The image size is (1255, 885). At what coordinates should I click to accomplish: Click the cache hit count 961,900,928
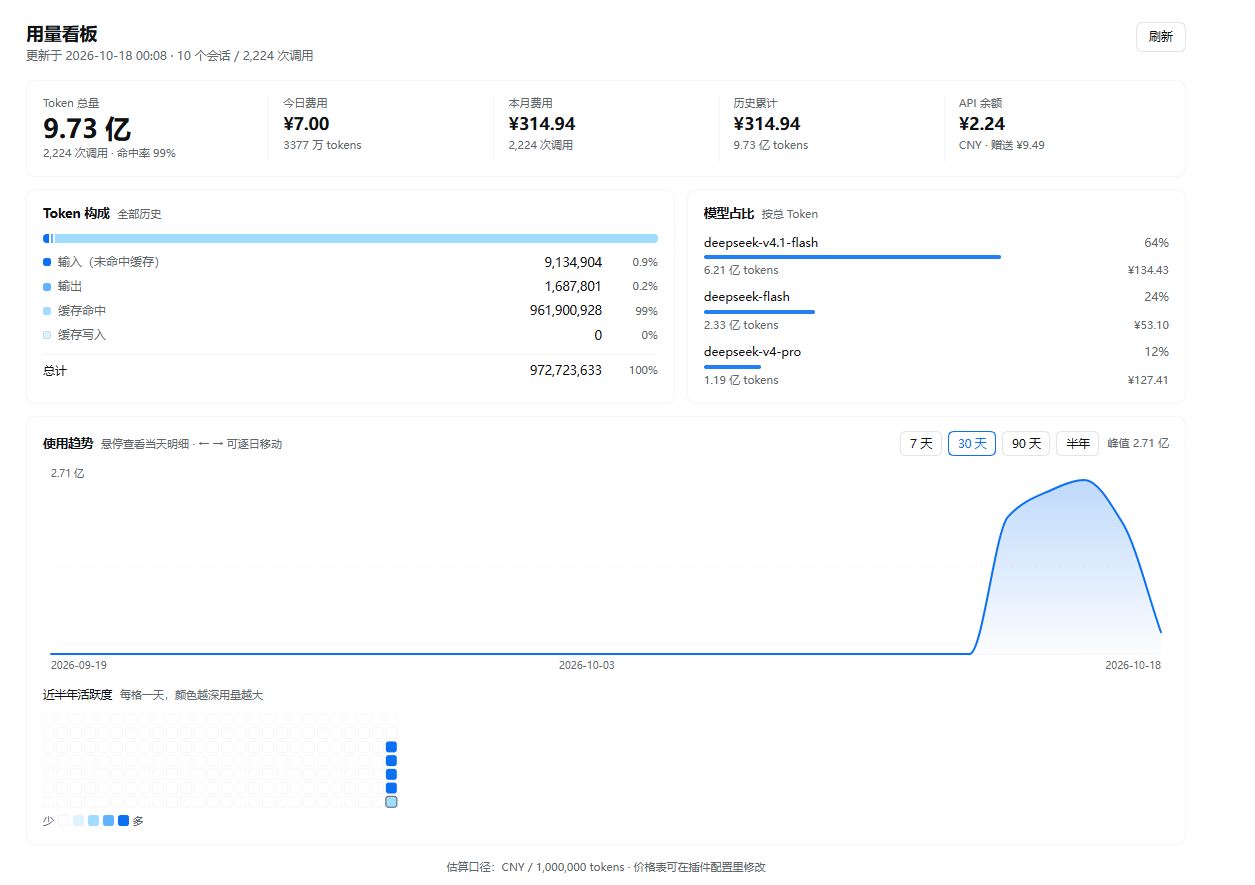[x=566, y=311]
